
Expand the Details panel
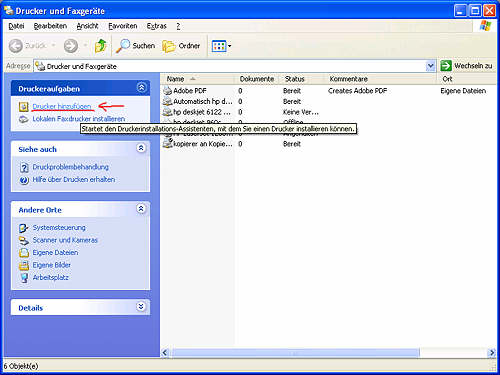tap(141, 306)
